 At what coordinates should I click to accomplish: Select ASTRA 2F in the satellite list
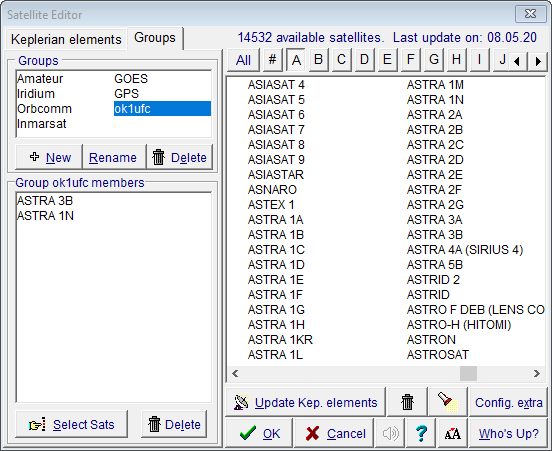[x=434, y=189]
